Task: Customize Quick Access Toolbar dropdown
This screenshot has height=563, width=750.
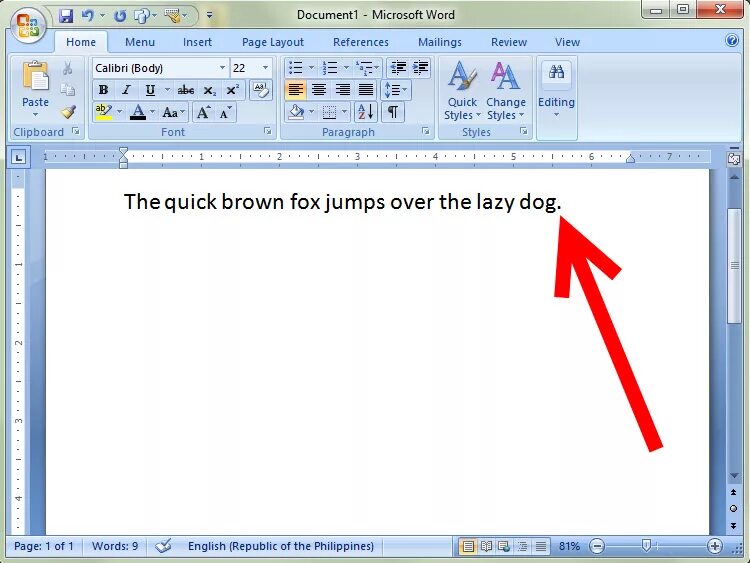Action: pyautogui.click(x=210, y=15)
